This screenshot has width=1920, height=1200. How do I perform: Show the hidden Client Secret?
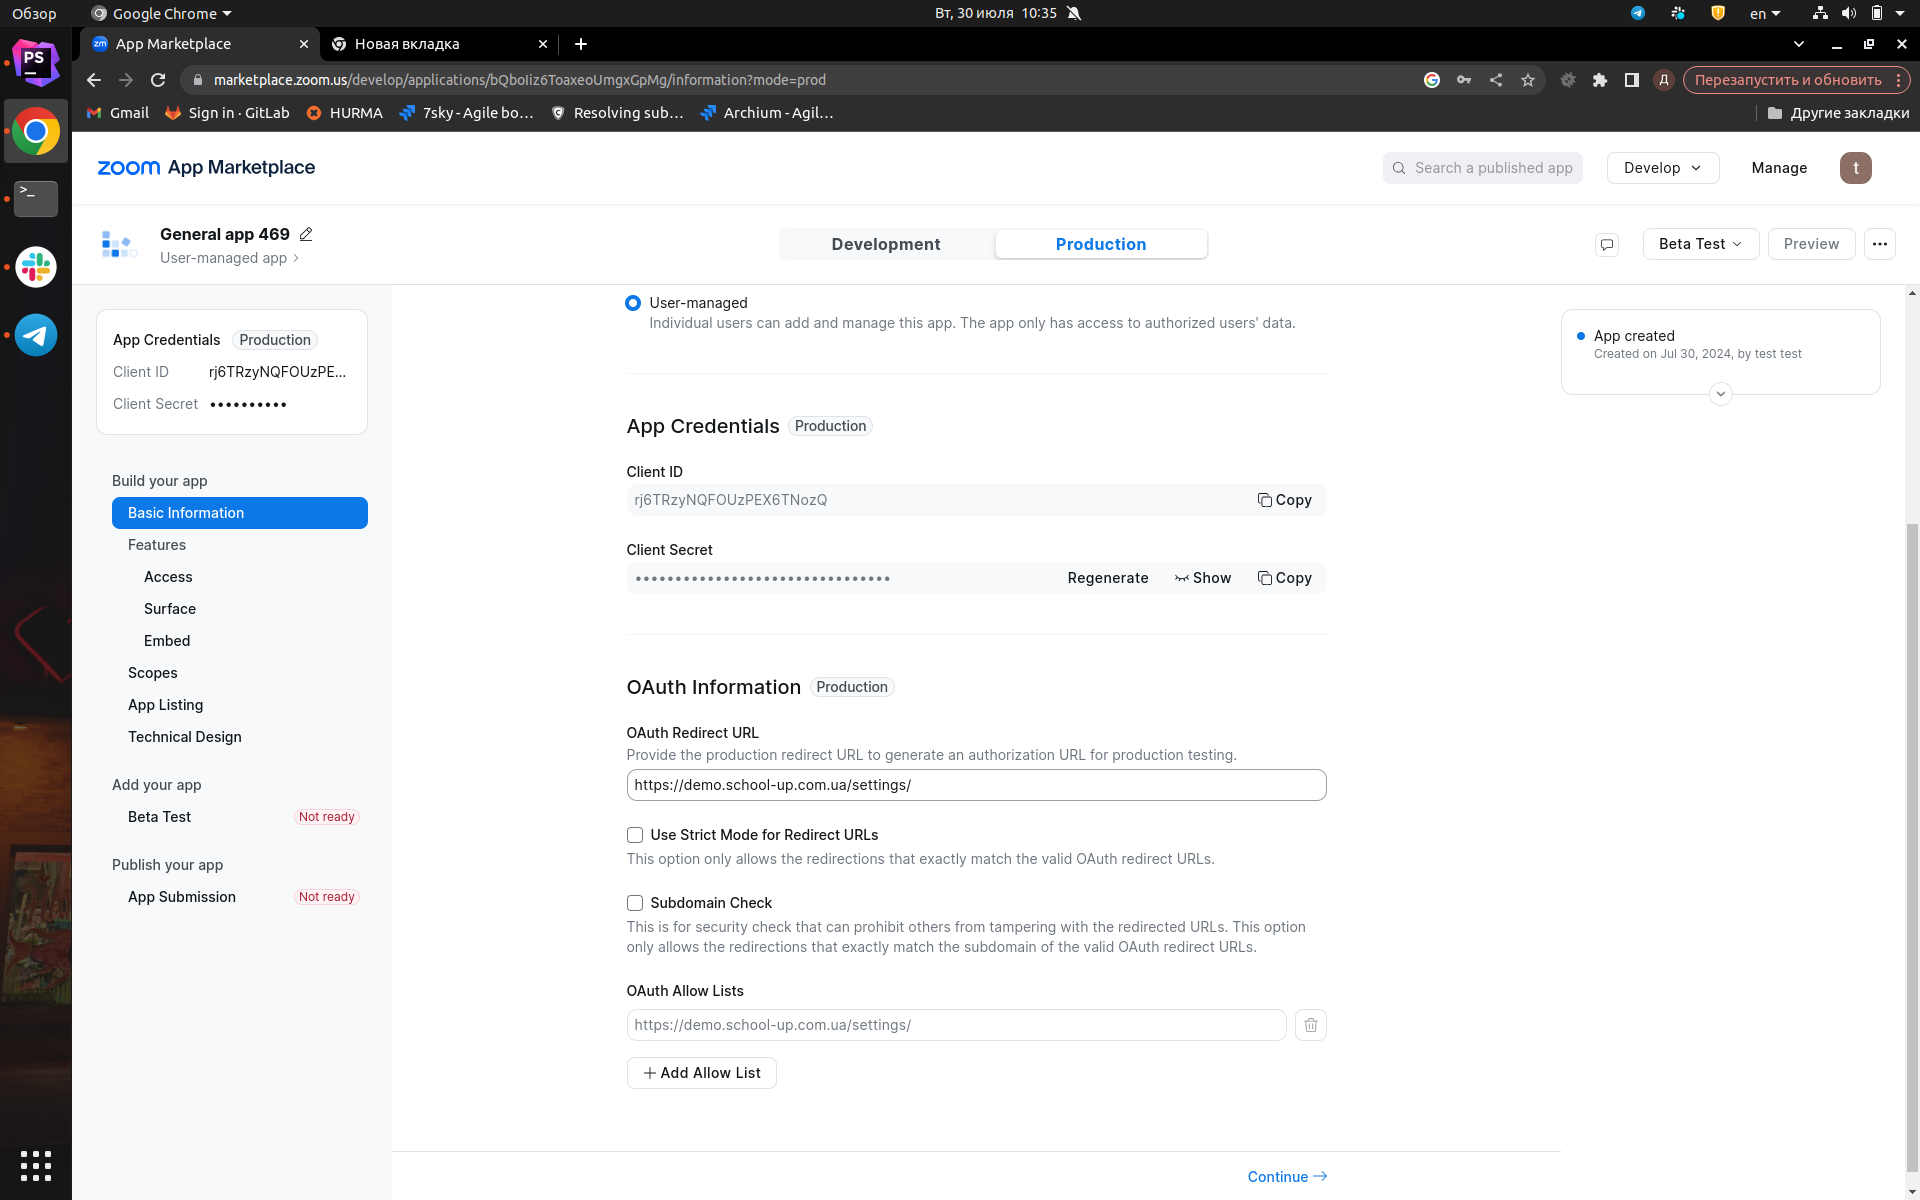click(x=1203, y=578)
